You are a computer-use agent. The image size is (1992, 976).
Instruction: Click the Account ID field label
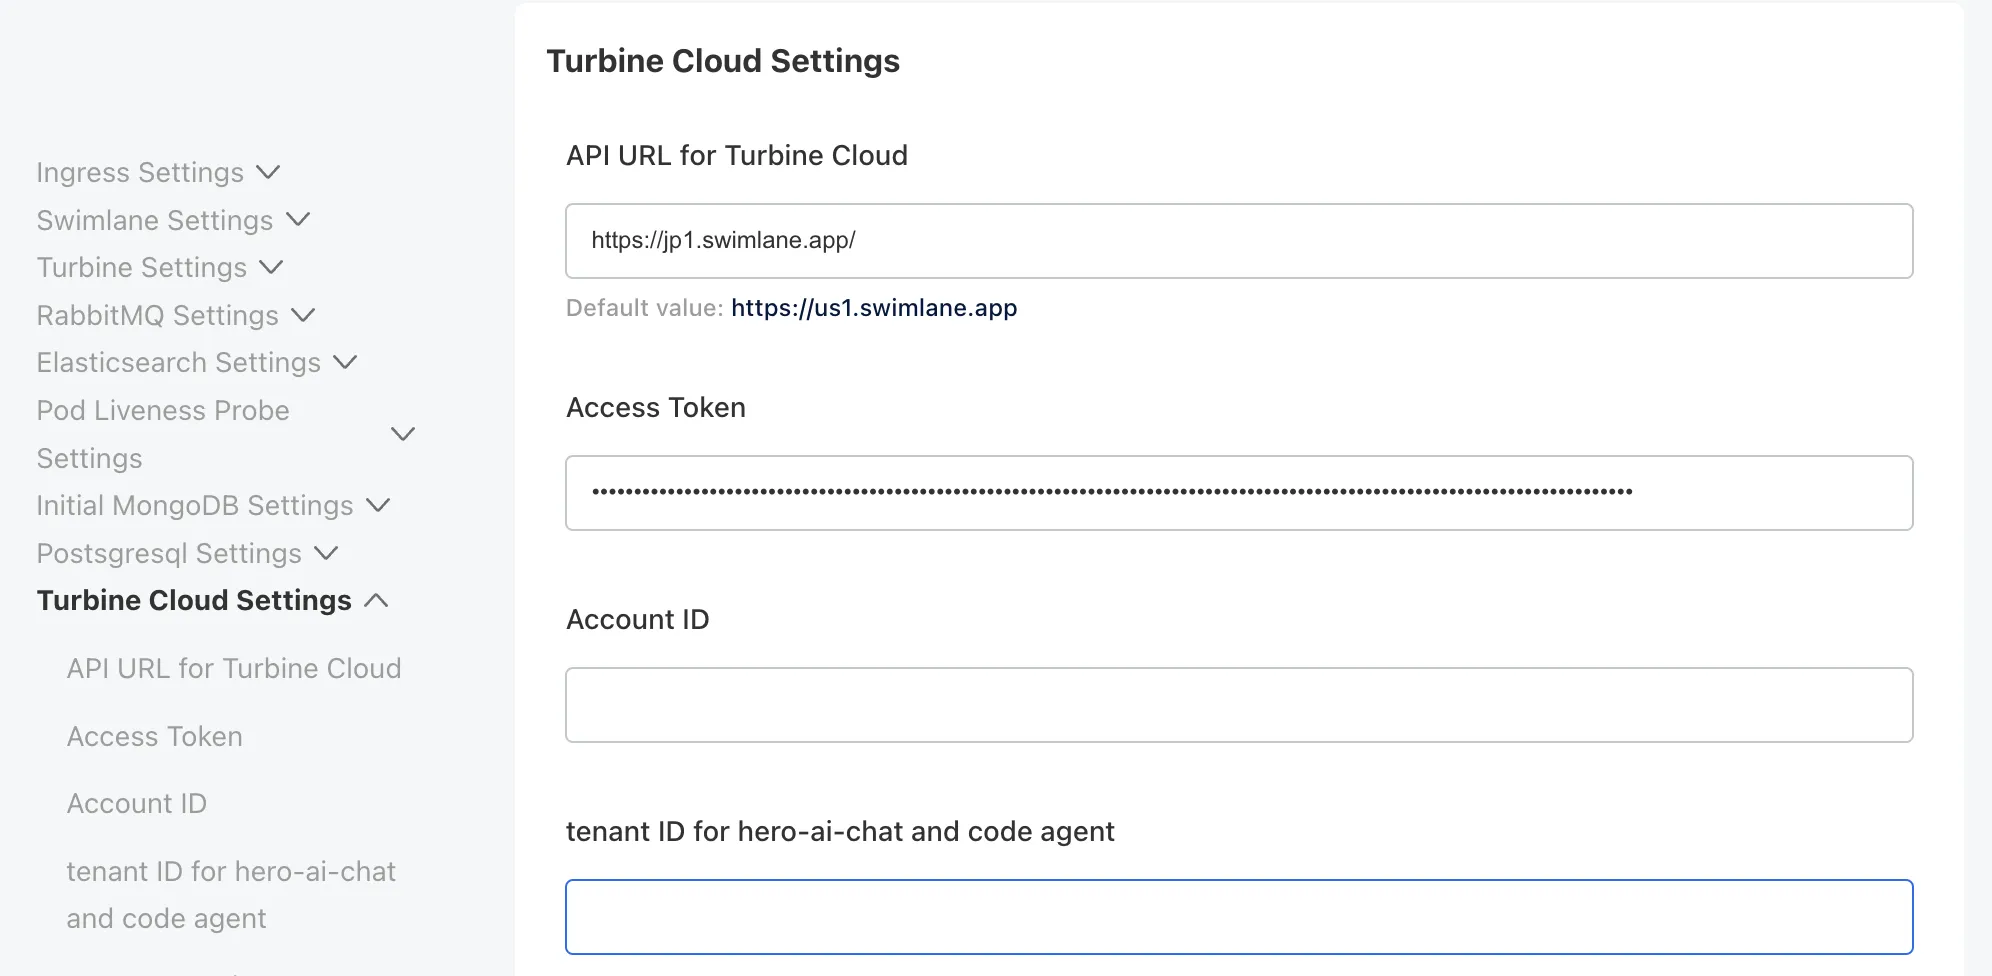point(638,619)
